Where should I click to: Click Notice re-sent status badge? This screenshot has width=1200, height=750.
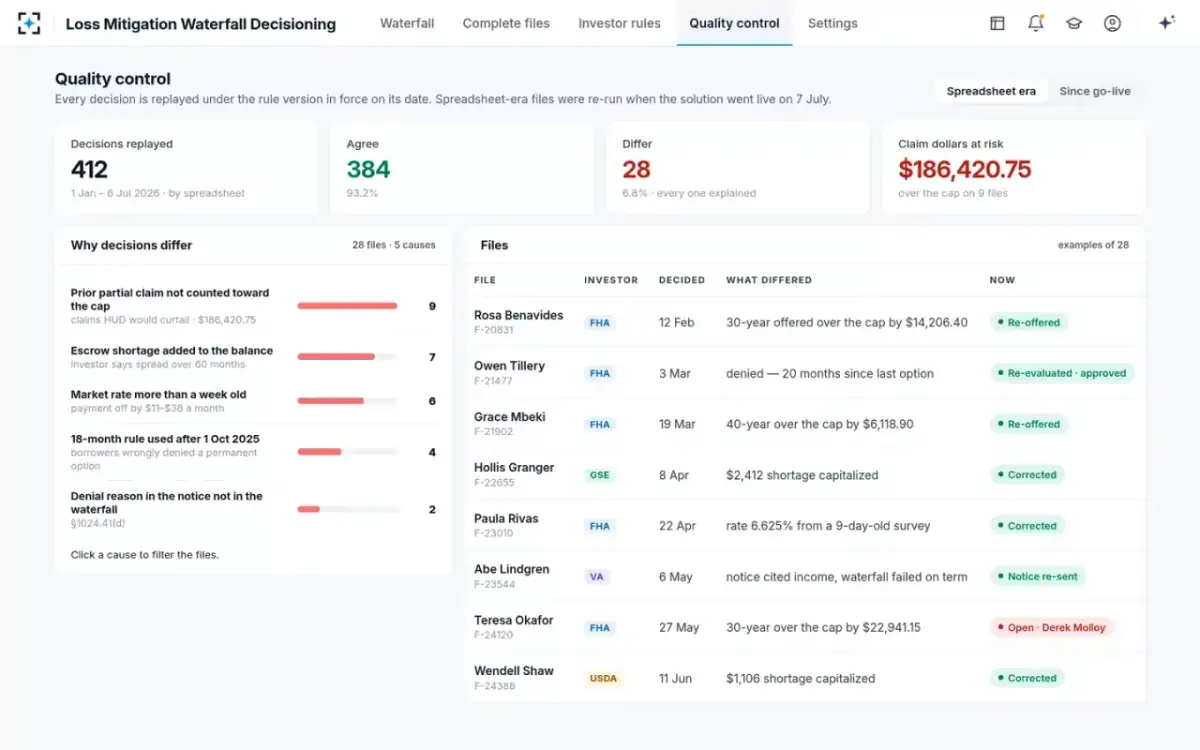click(1037, 576)
